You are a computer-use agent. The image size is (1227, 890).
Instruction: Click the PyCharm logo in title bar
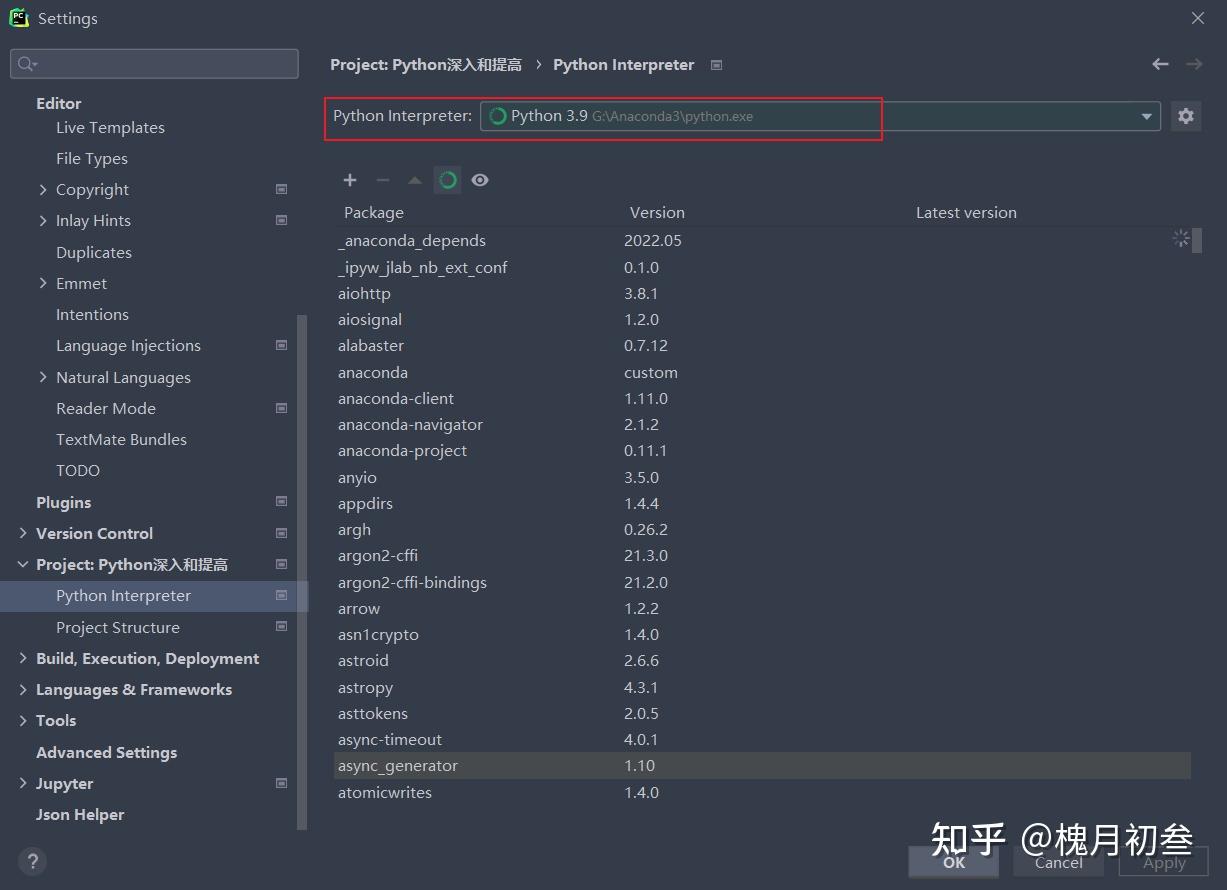coord(19,18)
